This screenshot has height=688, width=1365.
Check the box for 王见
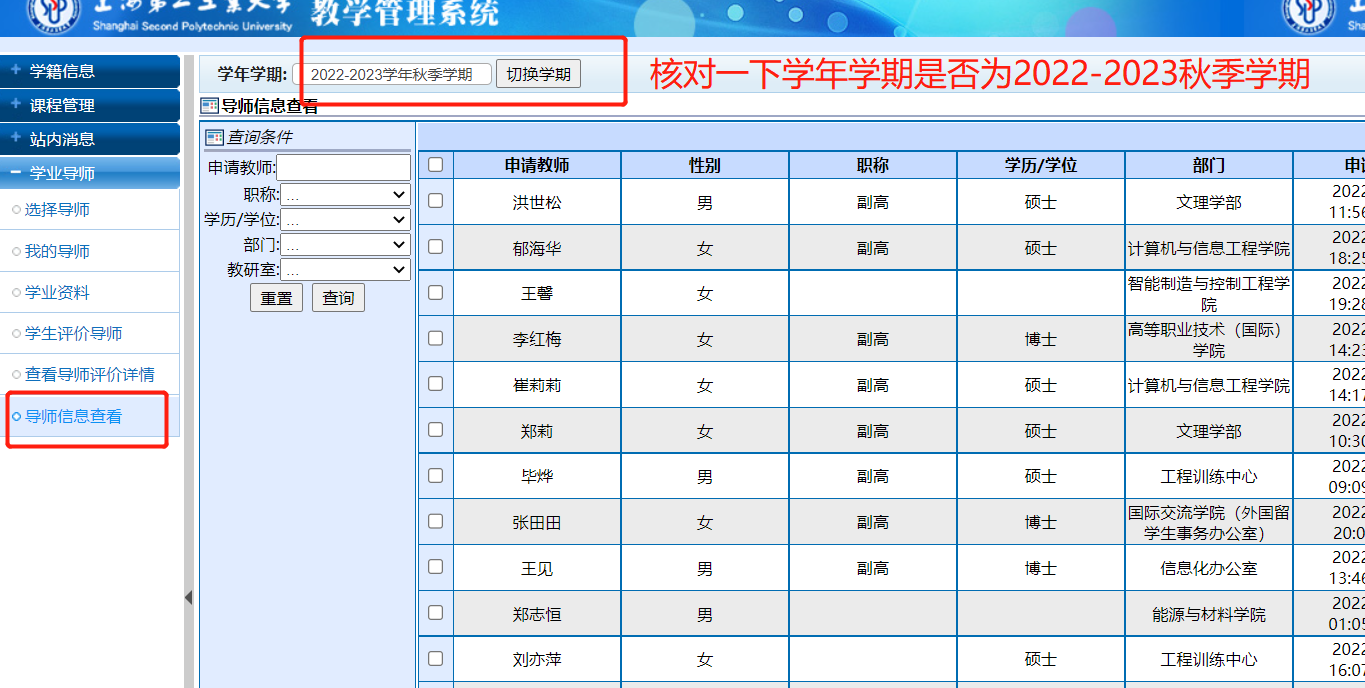coord(435,567)
